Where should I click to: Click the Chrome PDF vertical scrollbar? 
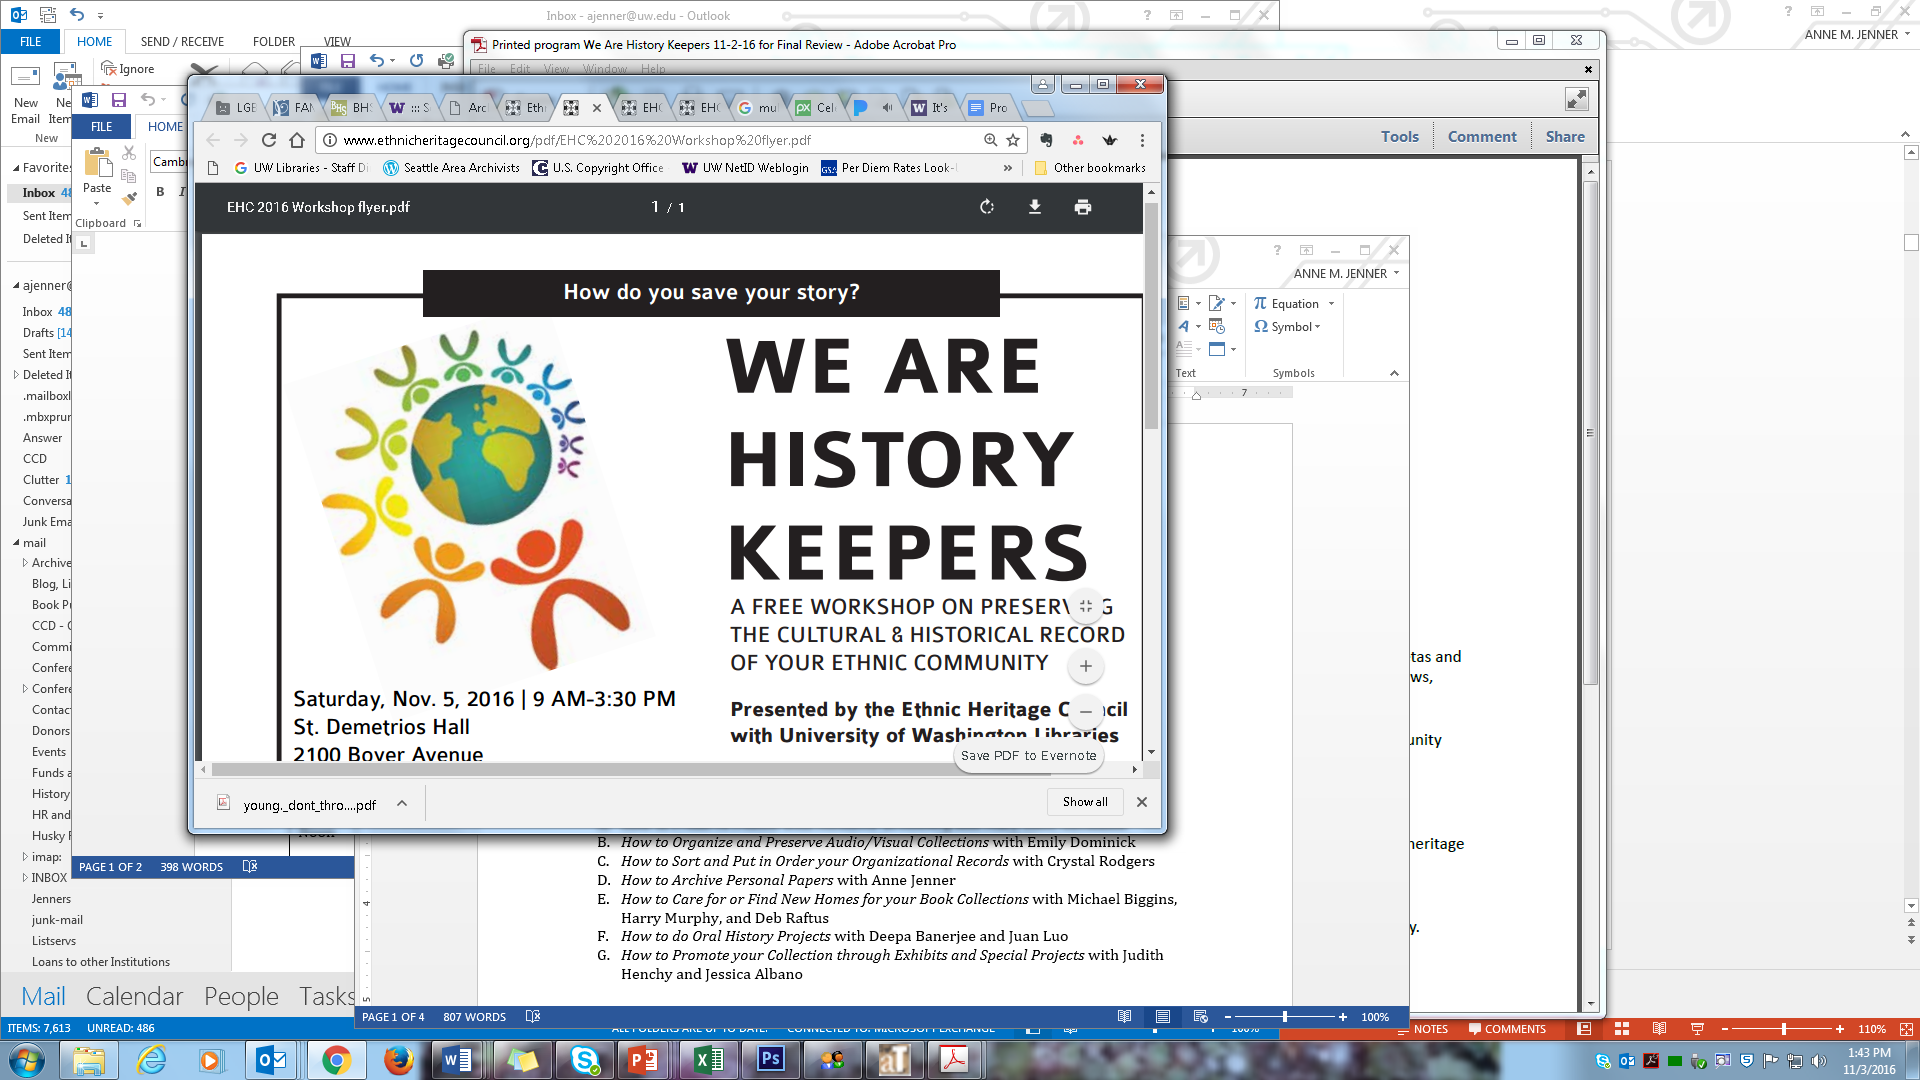[1151, 317]
